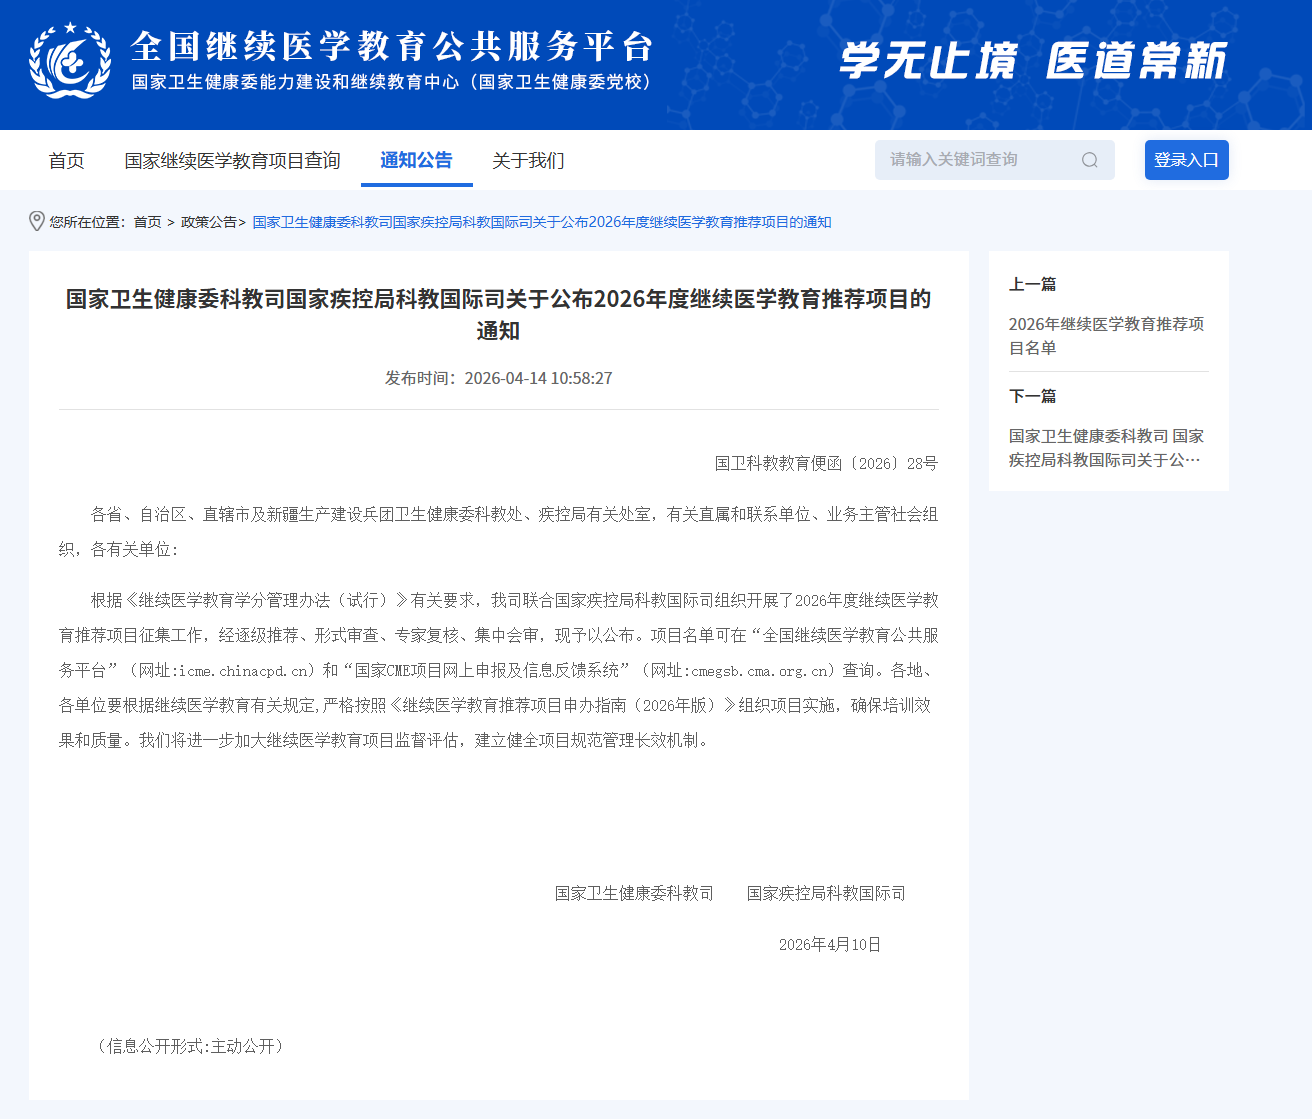Screen dimensions: 1312x1119
Task: Click the 学无止境 医道常新 slogan banner
Action: tap(1032, 61)
